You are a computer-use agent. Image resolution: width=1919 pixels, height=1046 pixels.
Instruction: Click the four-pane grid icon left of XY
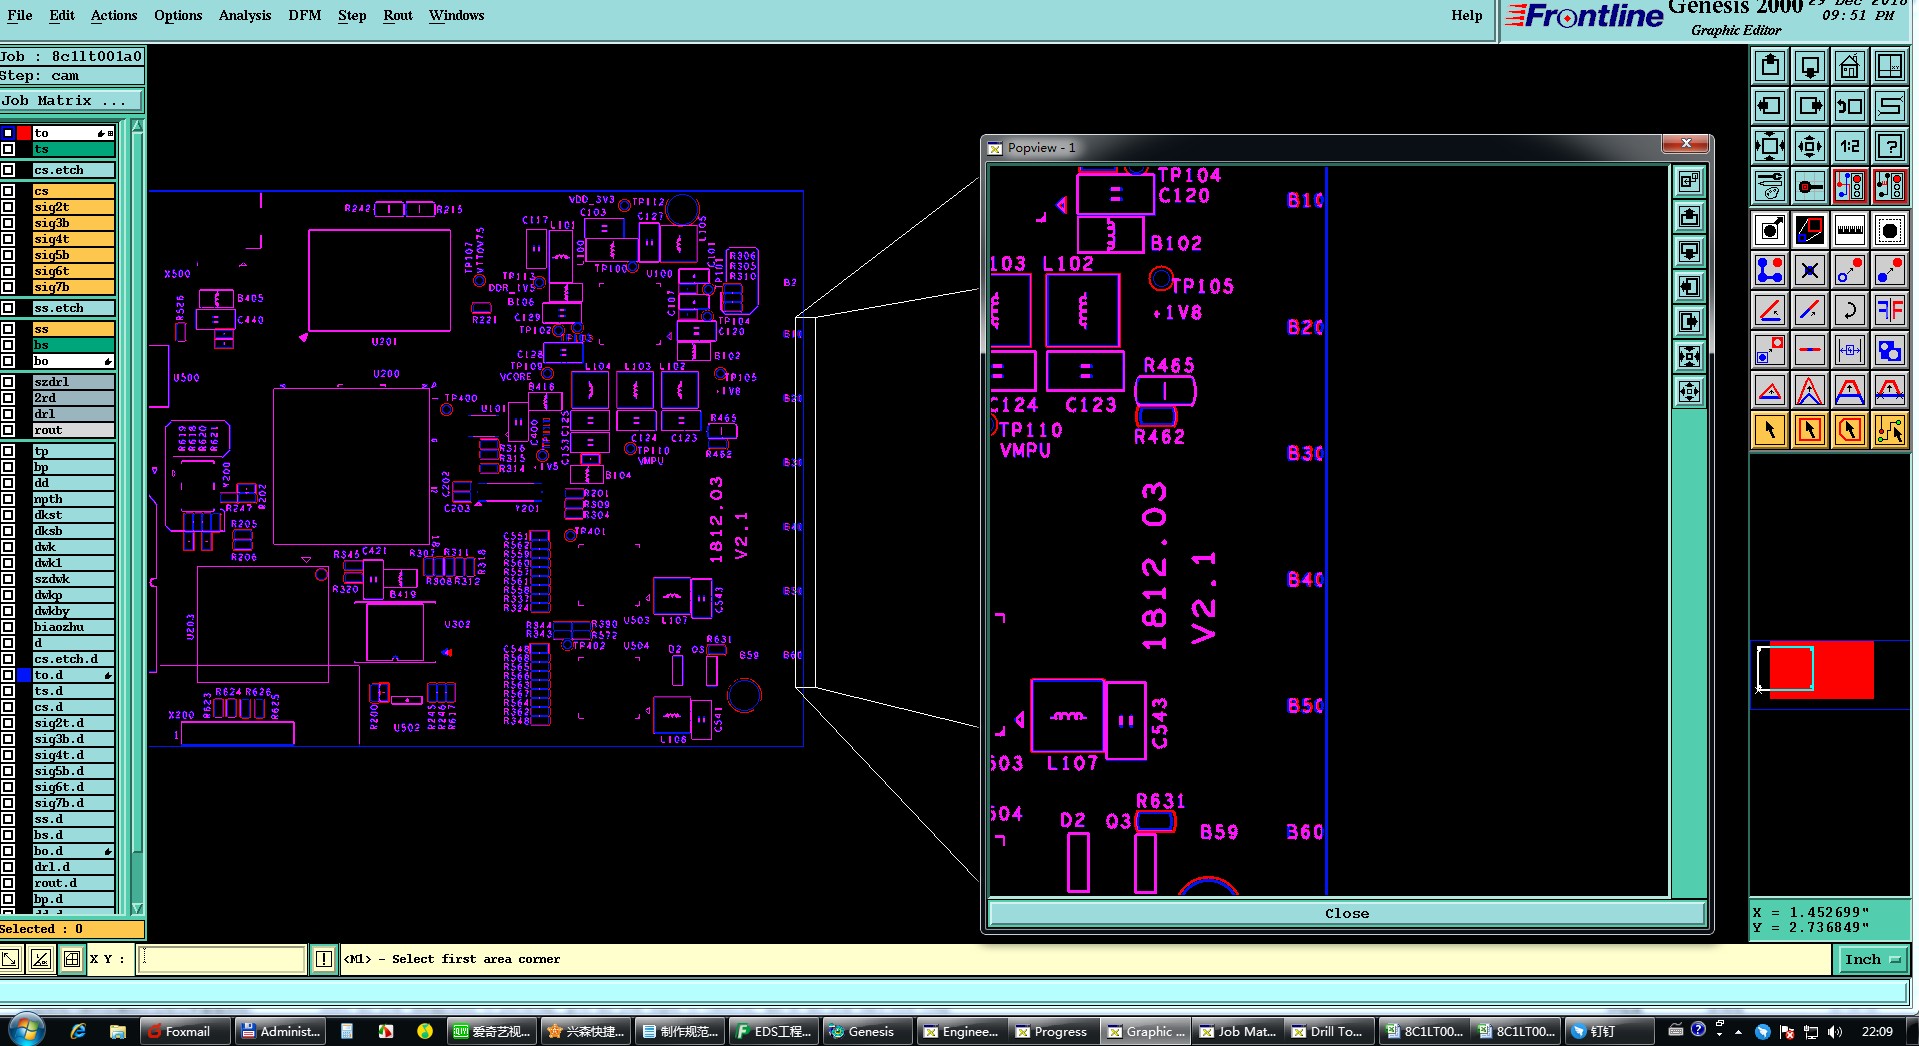coord(71,959)
